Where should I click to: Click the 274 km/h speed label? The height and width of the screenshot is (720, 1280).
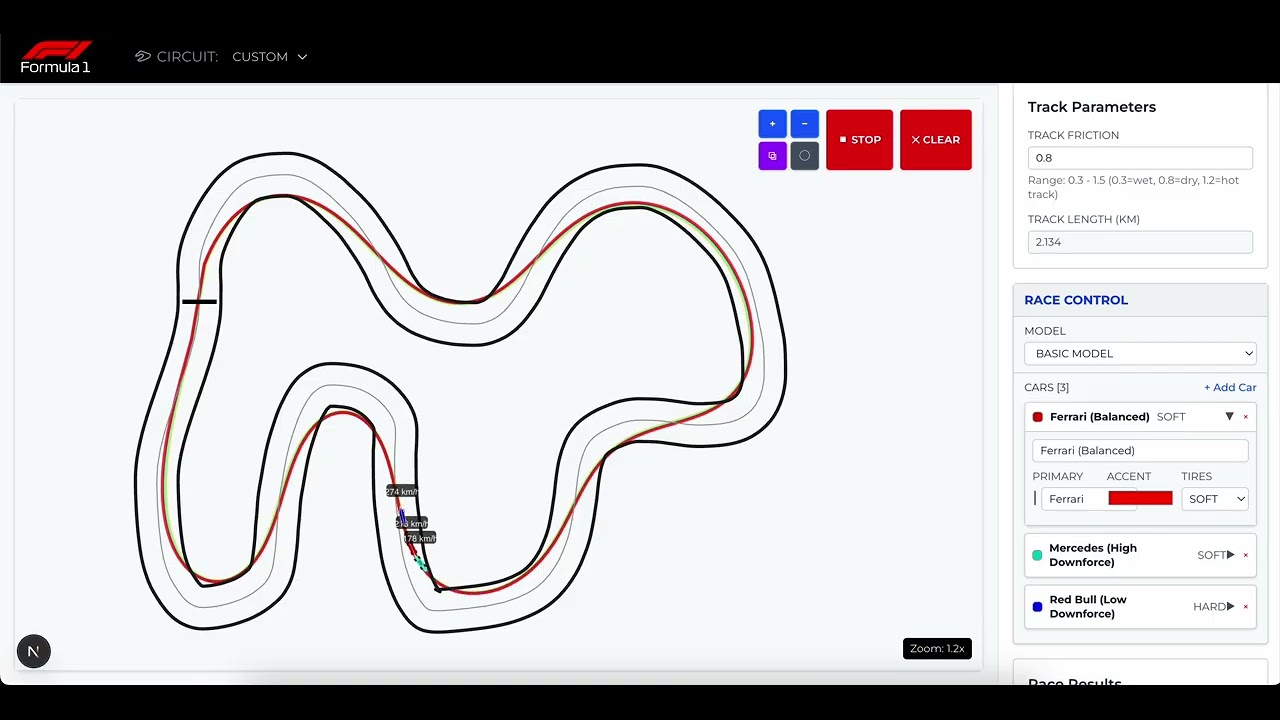tap(401, 492)
